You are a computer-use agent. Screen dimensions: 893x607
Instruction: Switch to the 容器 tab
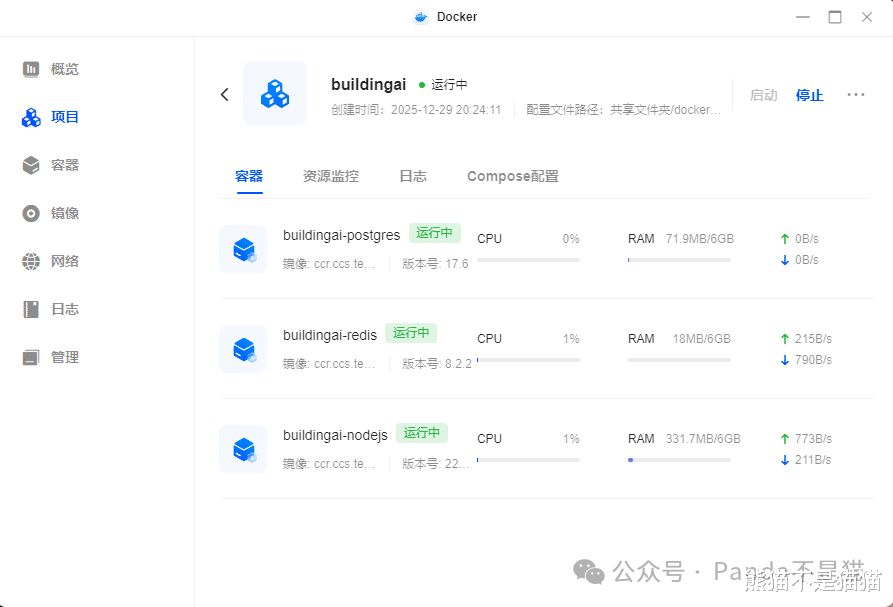[249, 177]
